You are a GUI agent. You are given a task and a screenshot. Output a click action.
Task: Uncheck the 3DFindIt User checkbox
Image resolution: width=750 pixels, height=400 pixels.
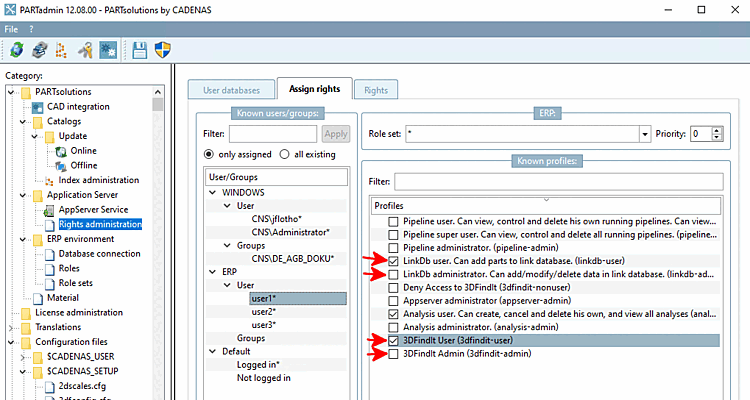pos(393,341)
